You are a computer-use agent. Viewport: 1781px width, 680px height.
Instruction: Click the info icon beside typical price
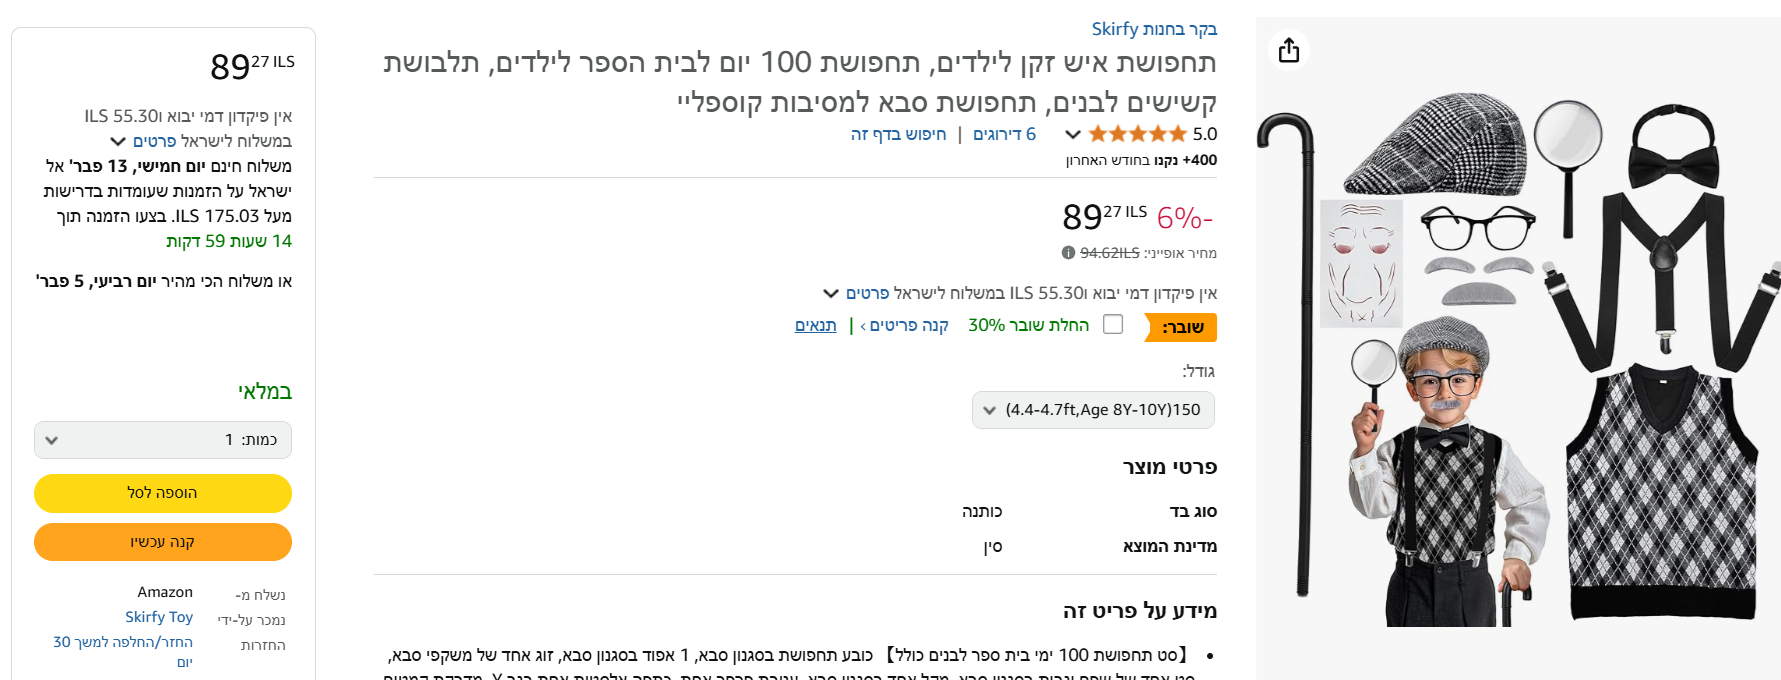click(x=1068, y=253)
